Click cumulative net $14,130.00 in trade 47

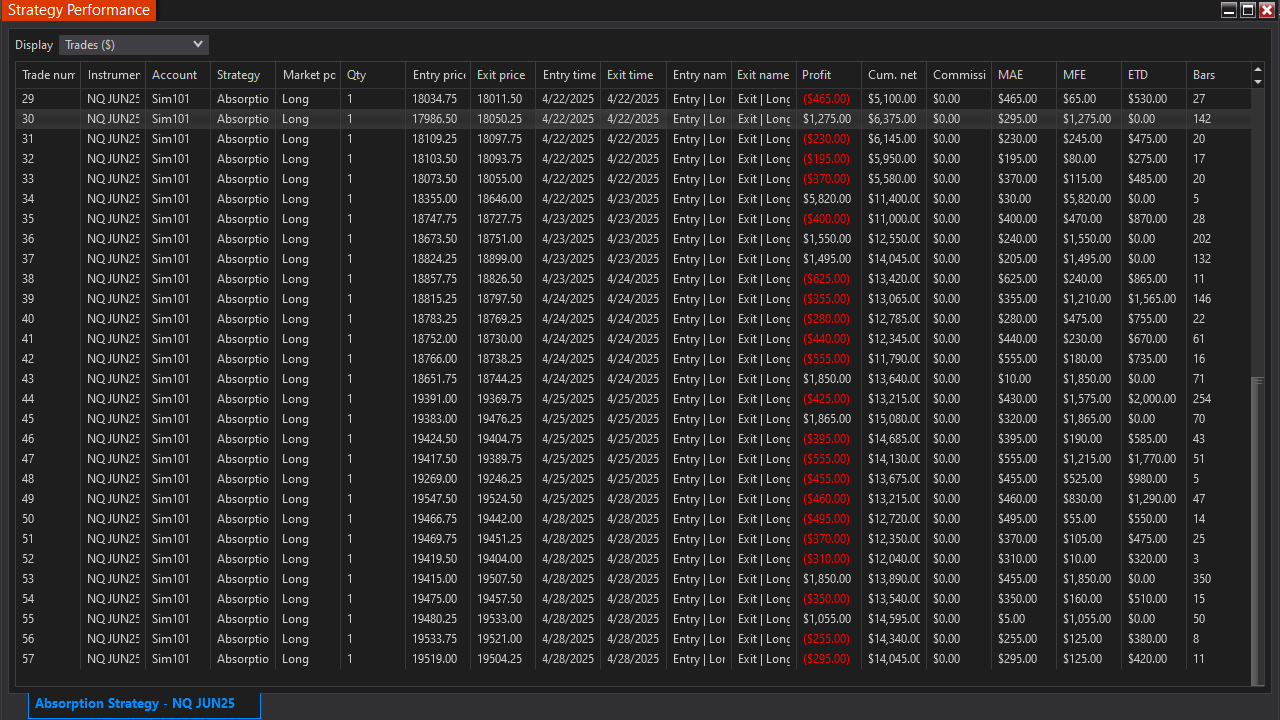coord(893,459)
